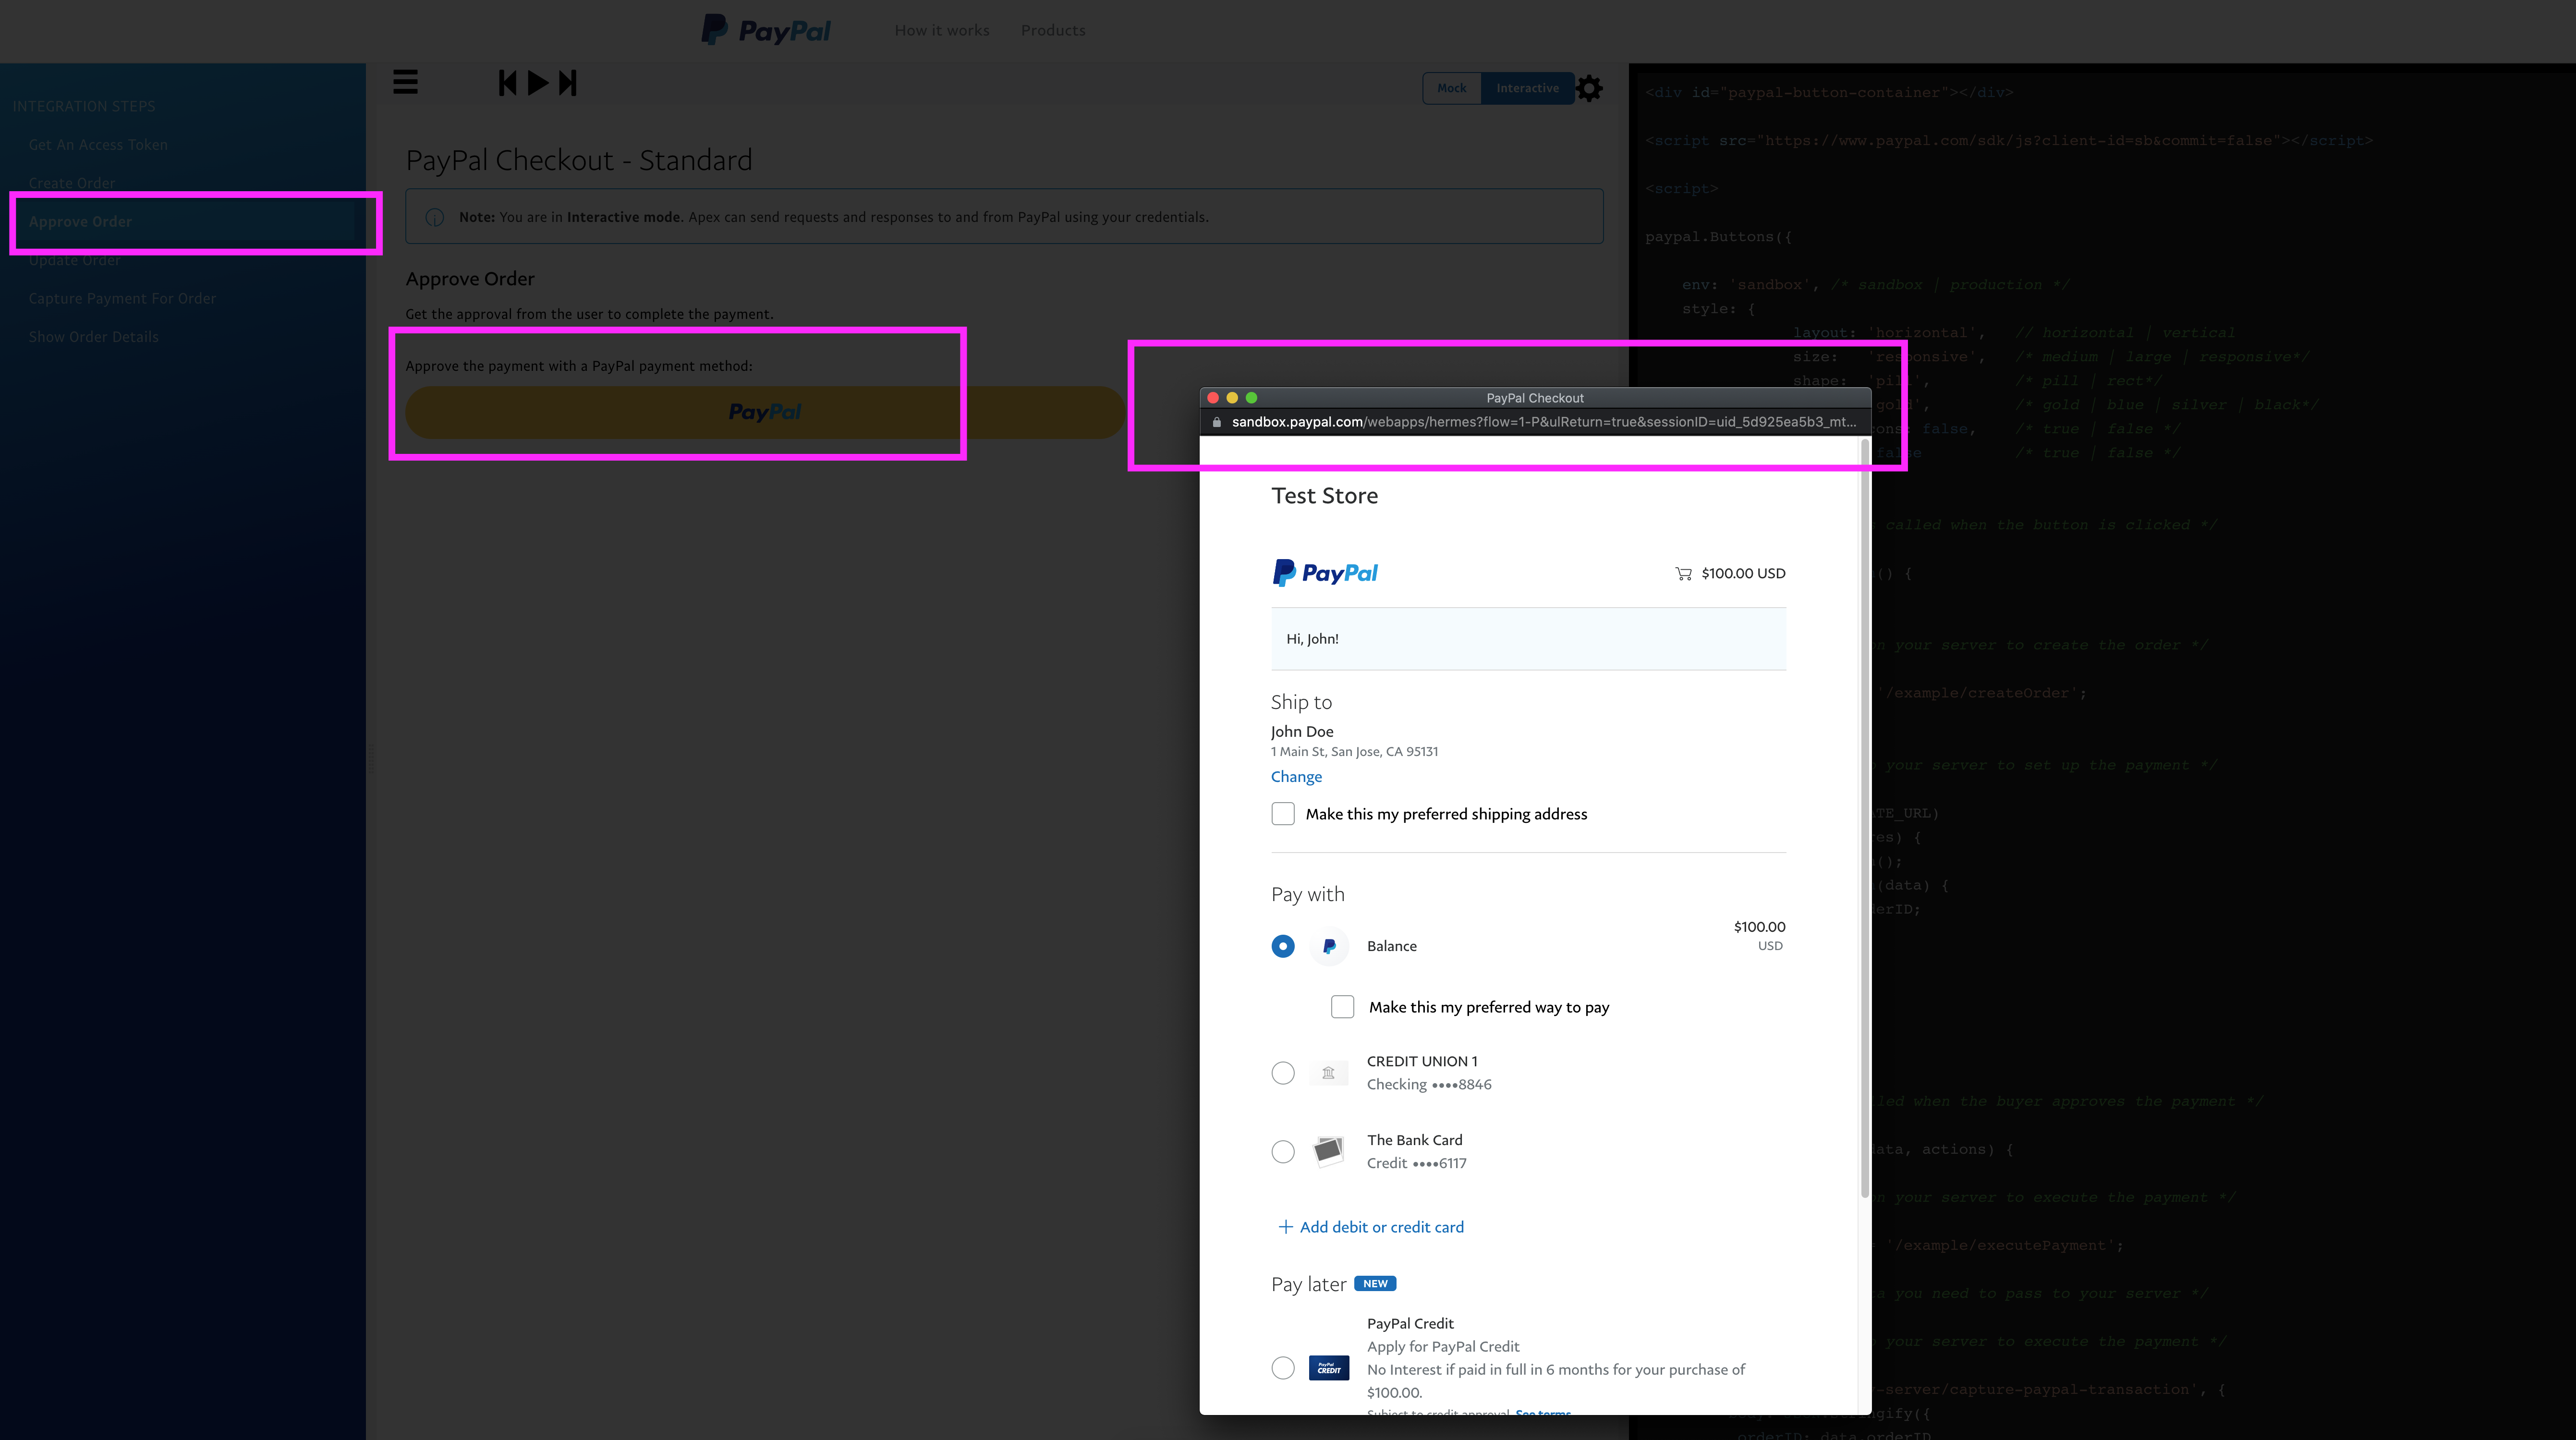Screen dimensions: 2576x1440
Task: Switch to Interactive mode
Action: (x=1527, y=88)
